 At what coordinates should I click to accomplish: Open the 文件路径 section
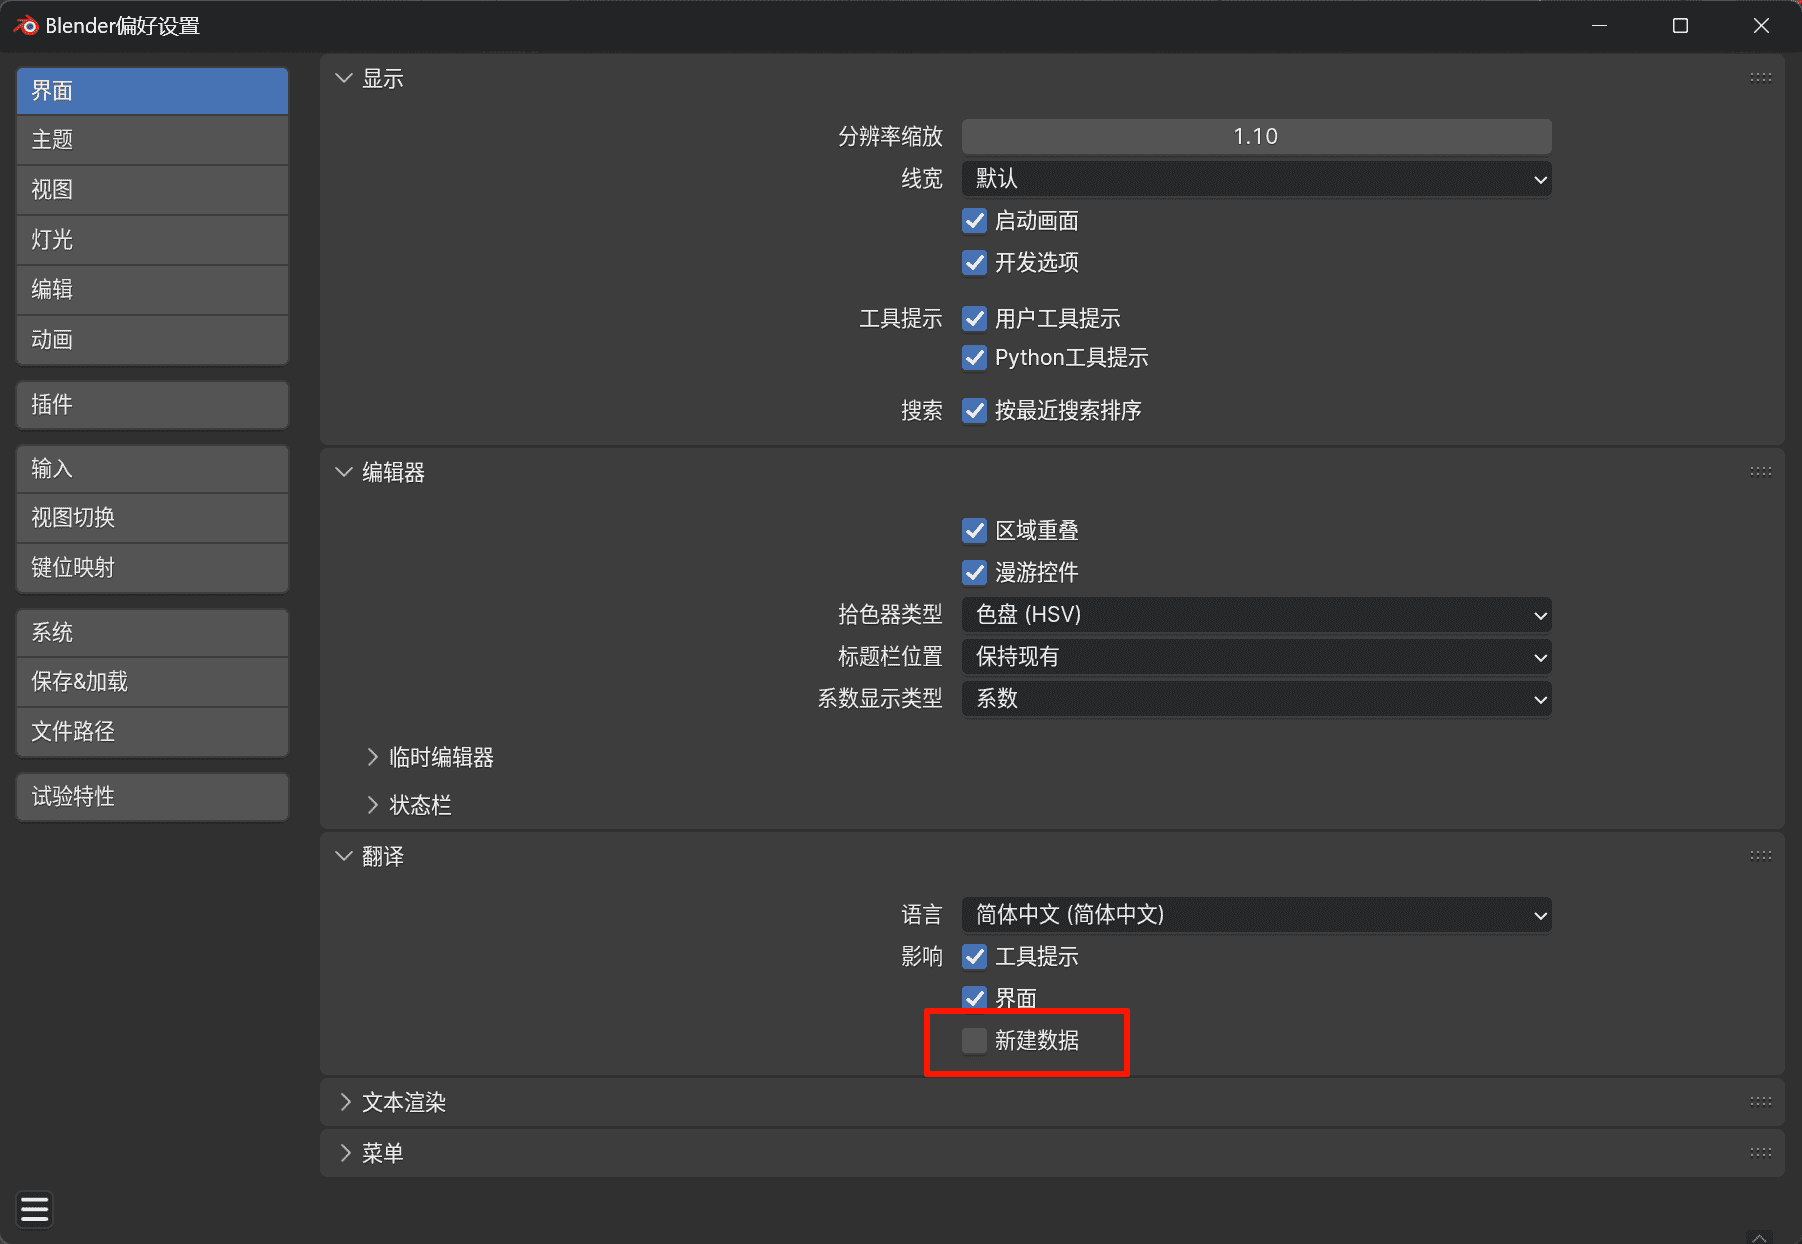[152, 732]
